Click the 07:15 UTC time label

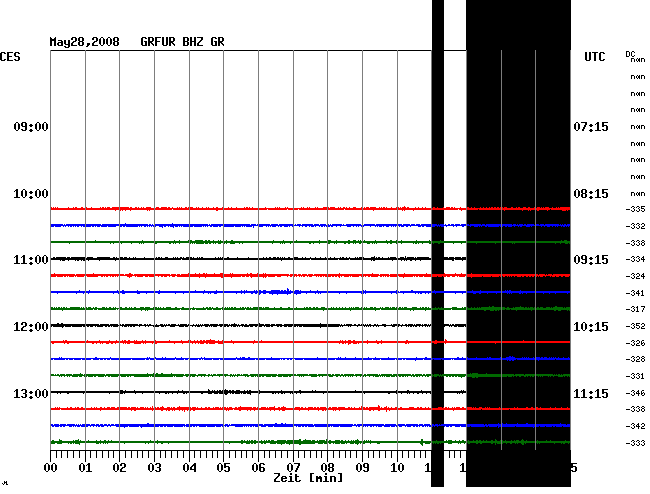point(591,127)
